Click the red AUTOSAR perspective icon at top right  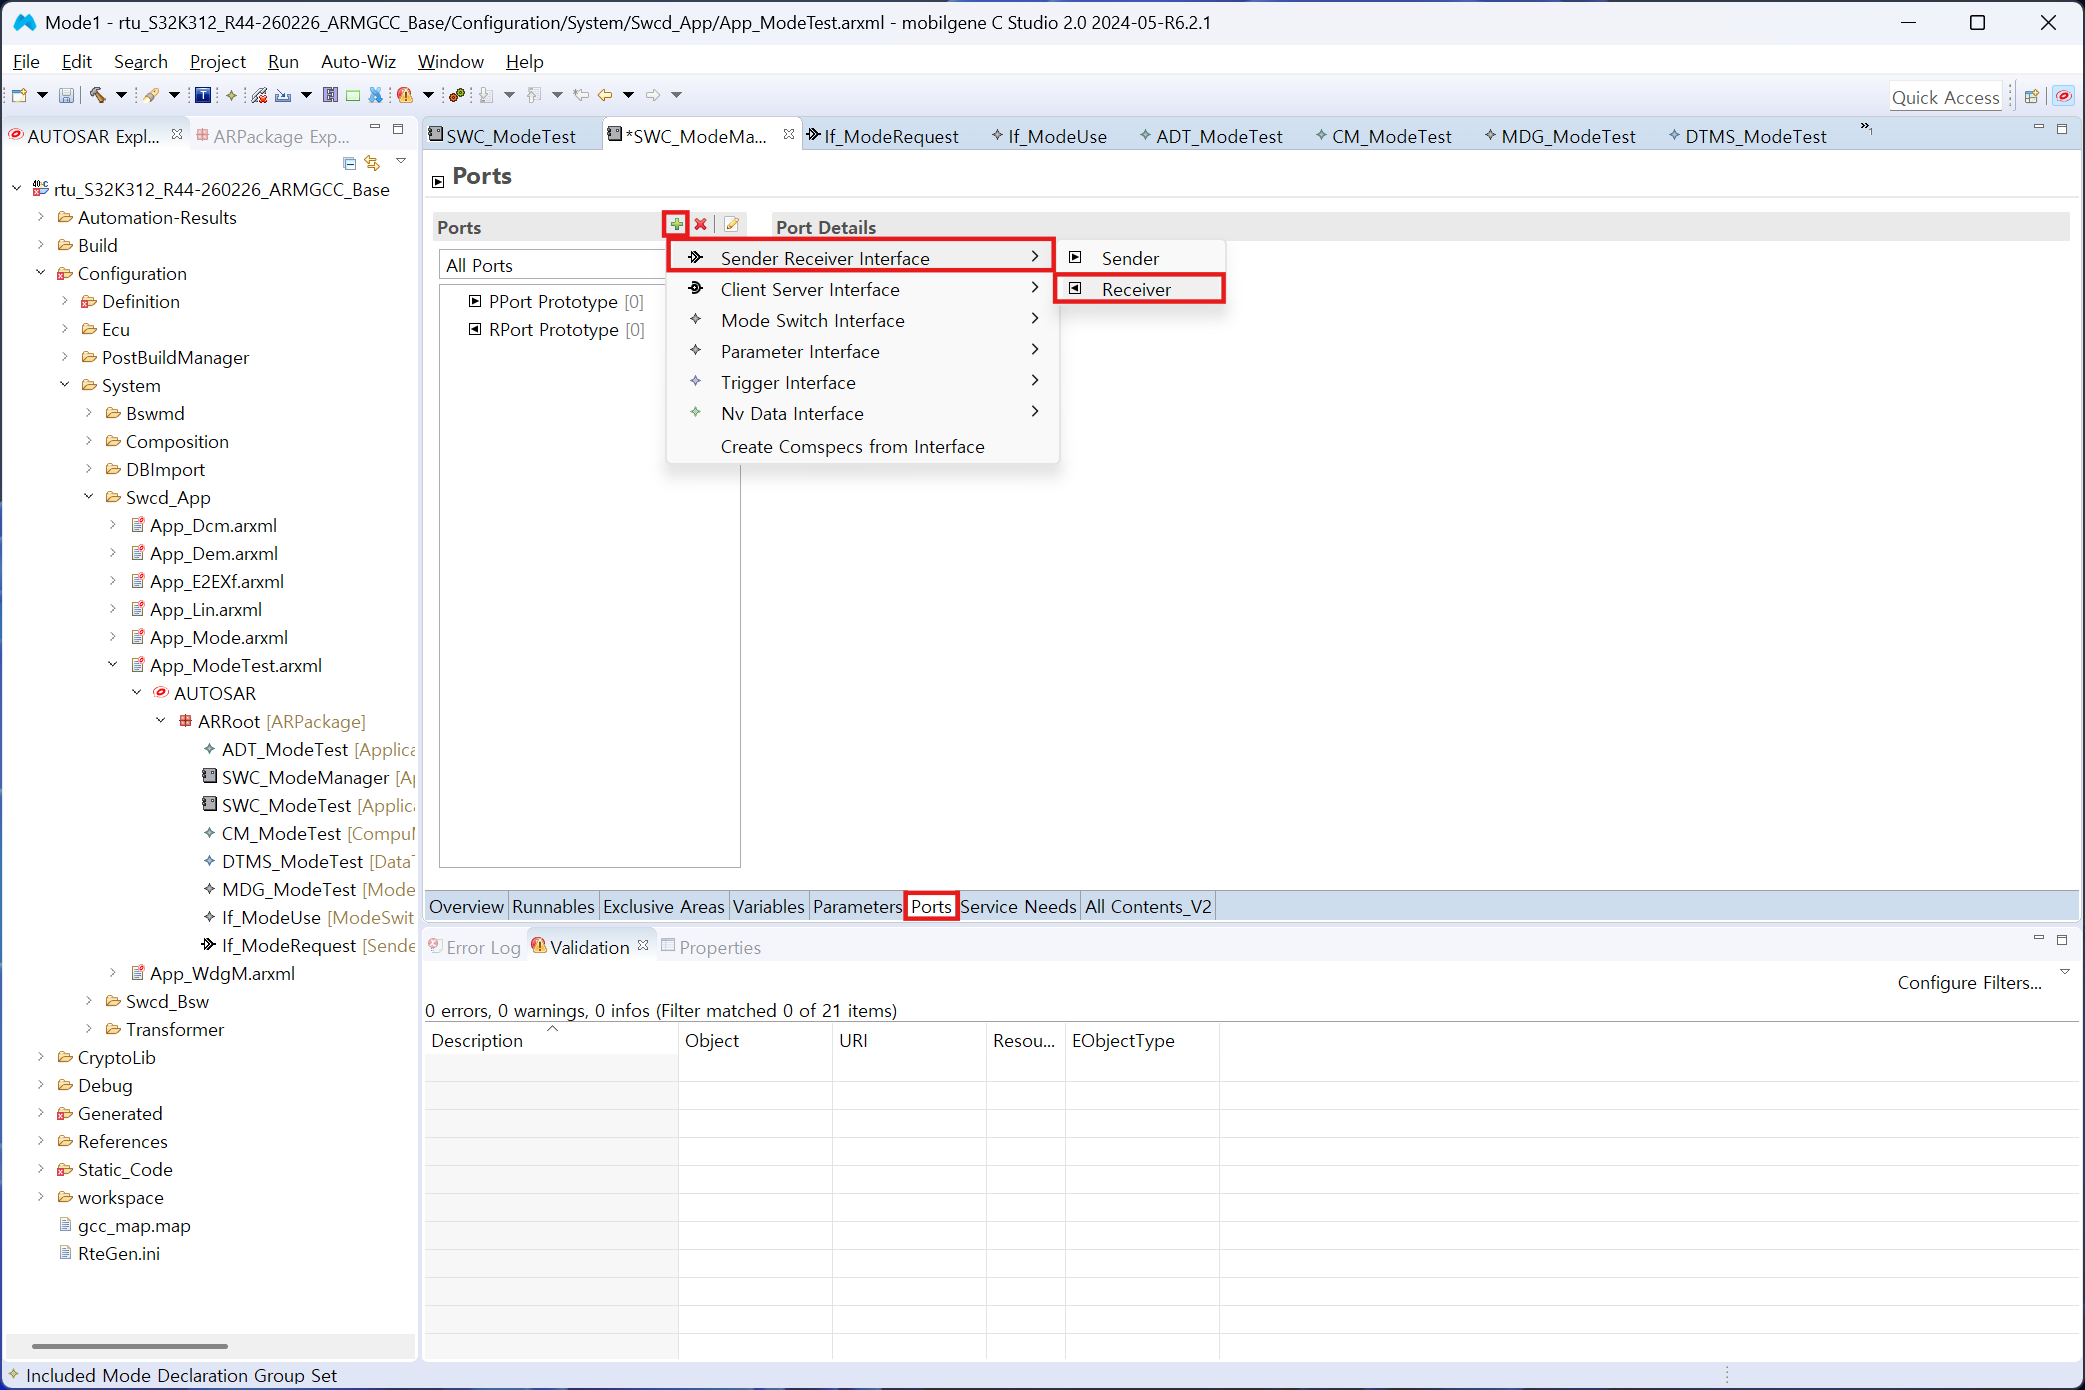point(2063,97)
